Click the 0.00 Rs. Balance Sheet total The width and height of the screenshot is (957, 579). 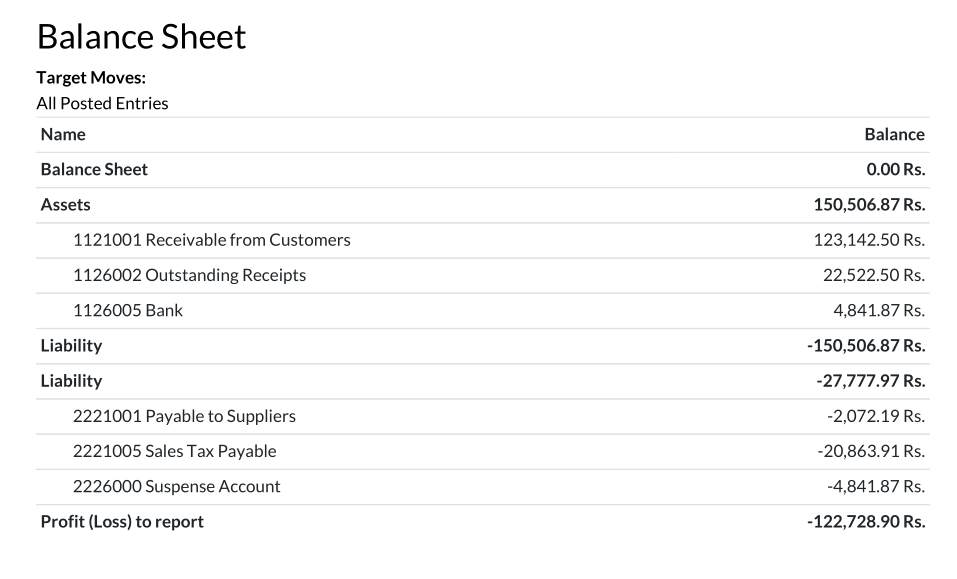point(896,170)
